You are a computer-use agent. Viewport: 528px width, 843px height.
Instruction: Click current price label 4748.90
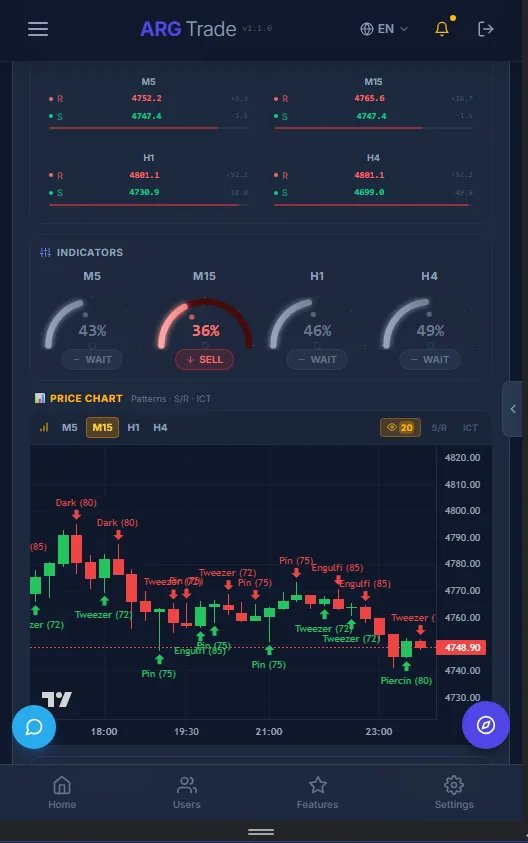[461, 647]
